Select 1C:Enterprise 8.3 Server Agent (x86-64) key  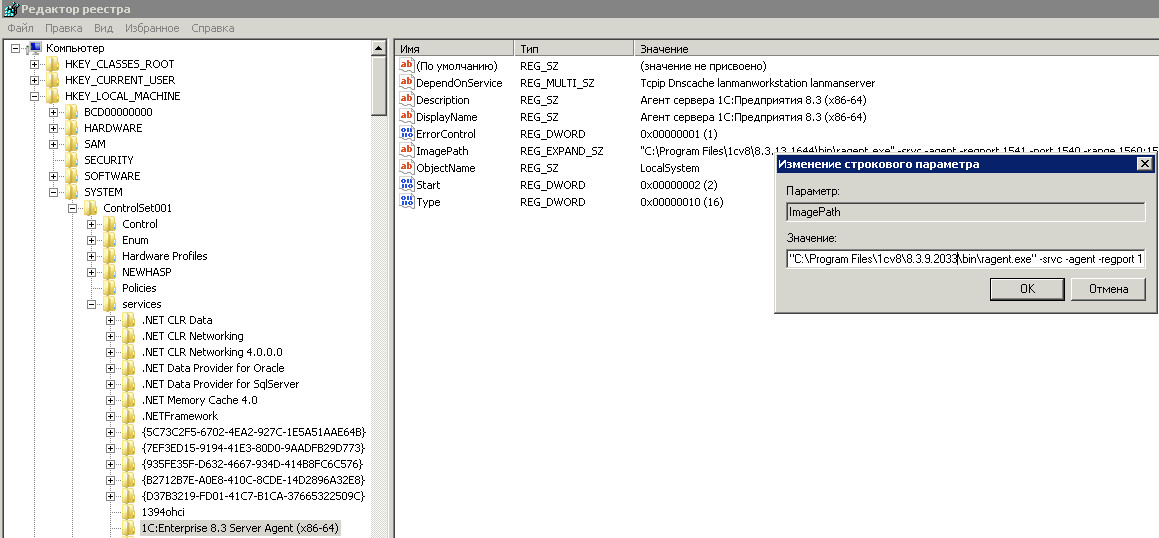[x=239, y=528]
